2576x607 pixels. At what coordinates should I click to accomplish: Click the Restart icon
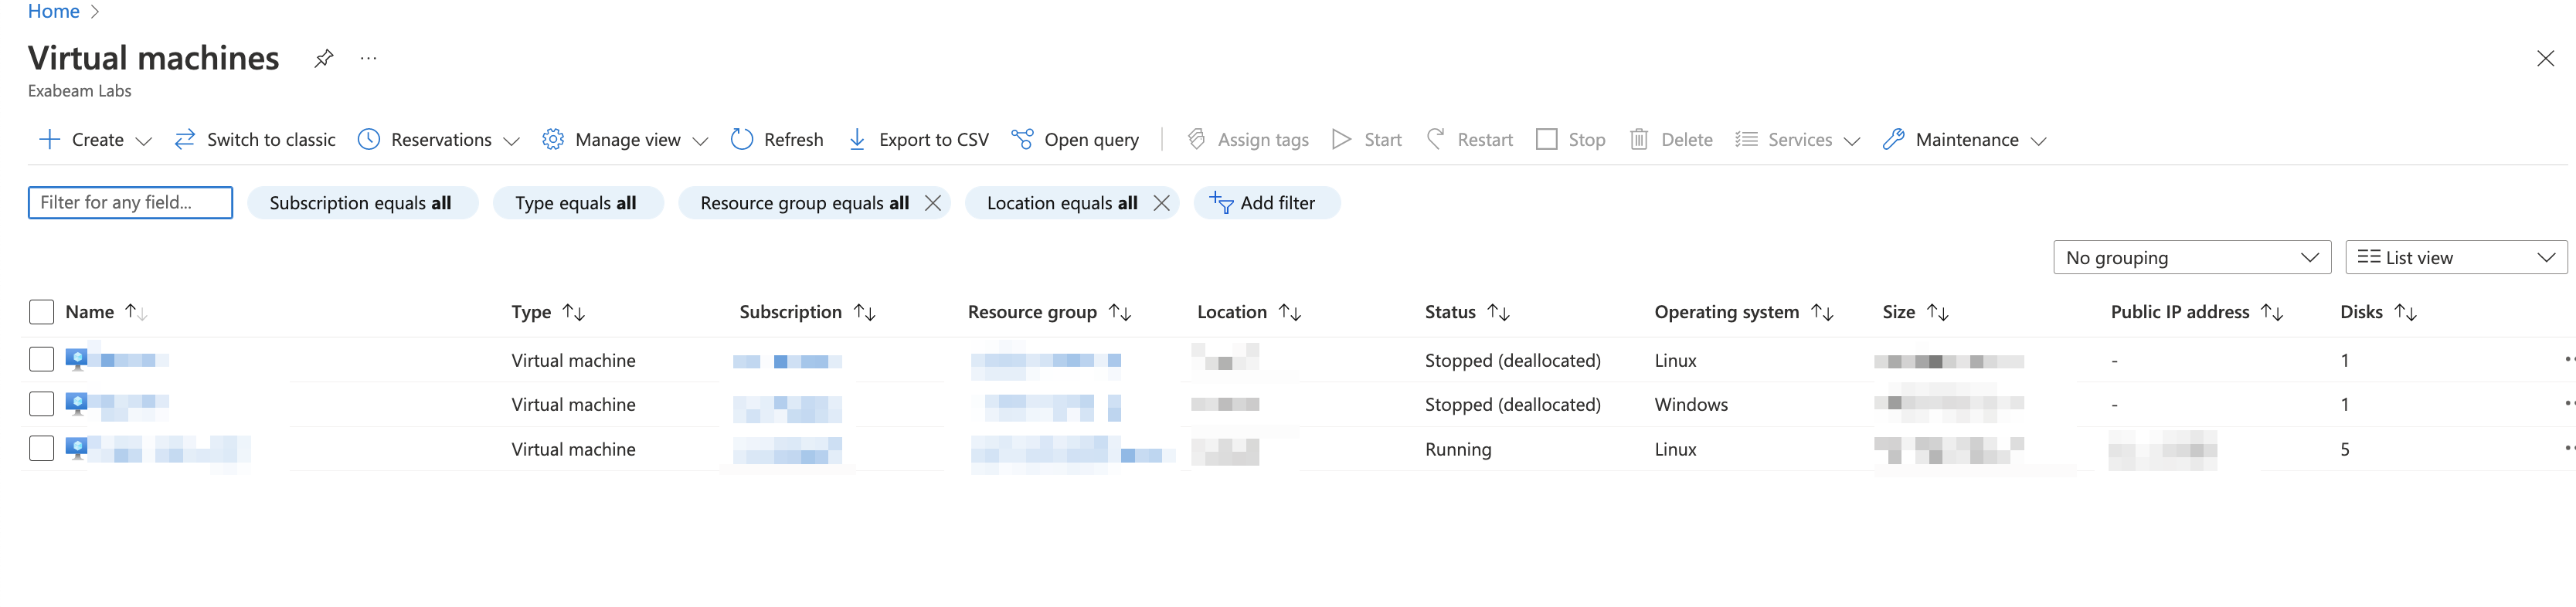click(x=1435, y=140)
